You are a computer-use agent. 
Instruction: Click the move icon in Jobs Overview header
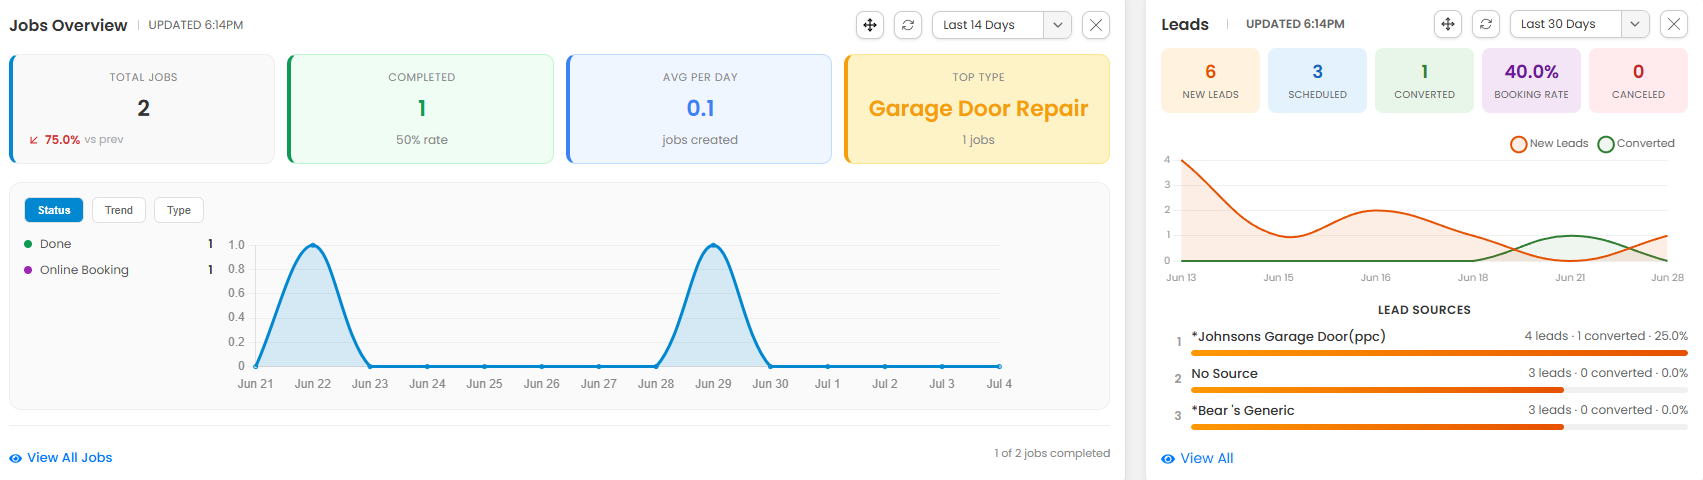point(870,25)
